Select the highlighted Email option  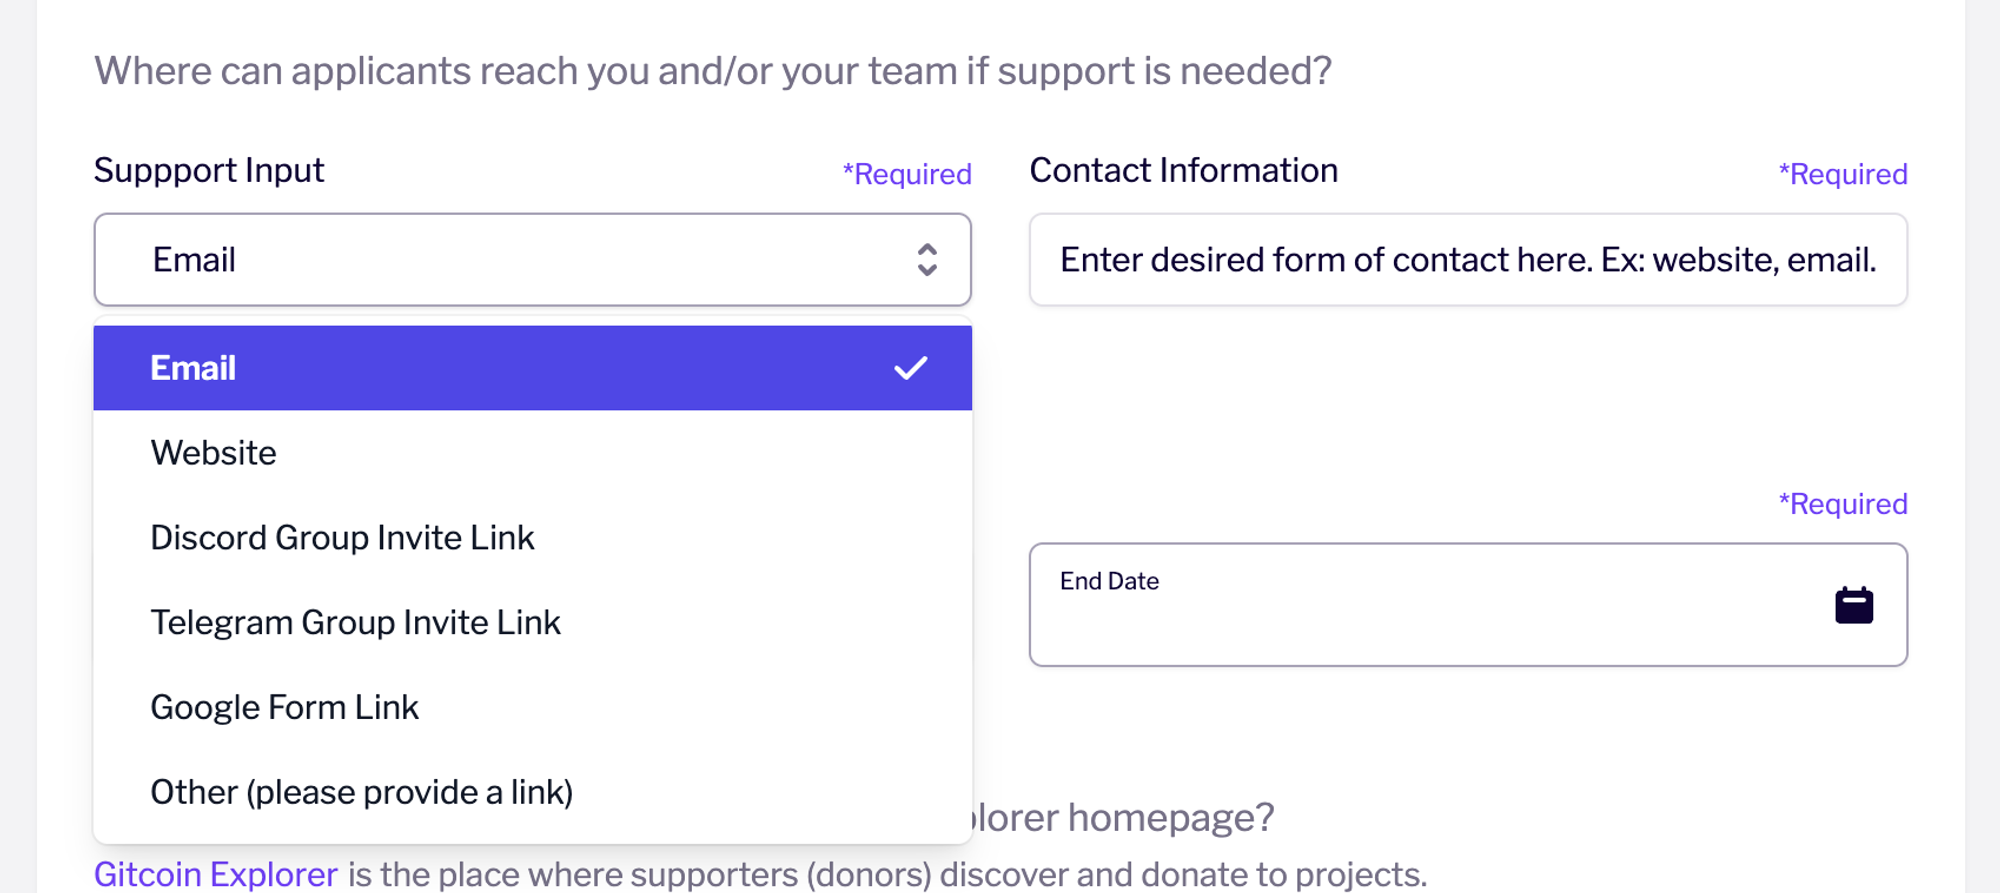tap(533, 368)
